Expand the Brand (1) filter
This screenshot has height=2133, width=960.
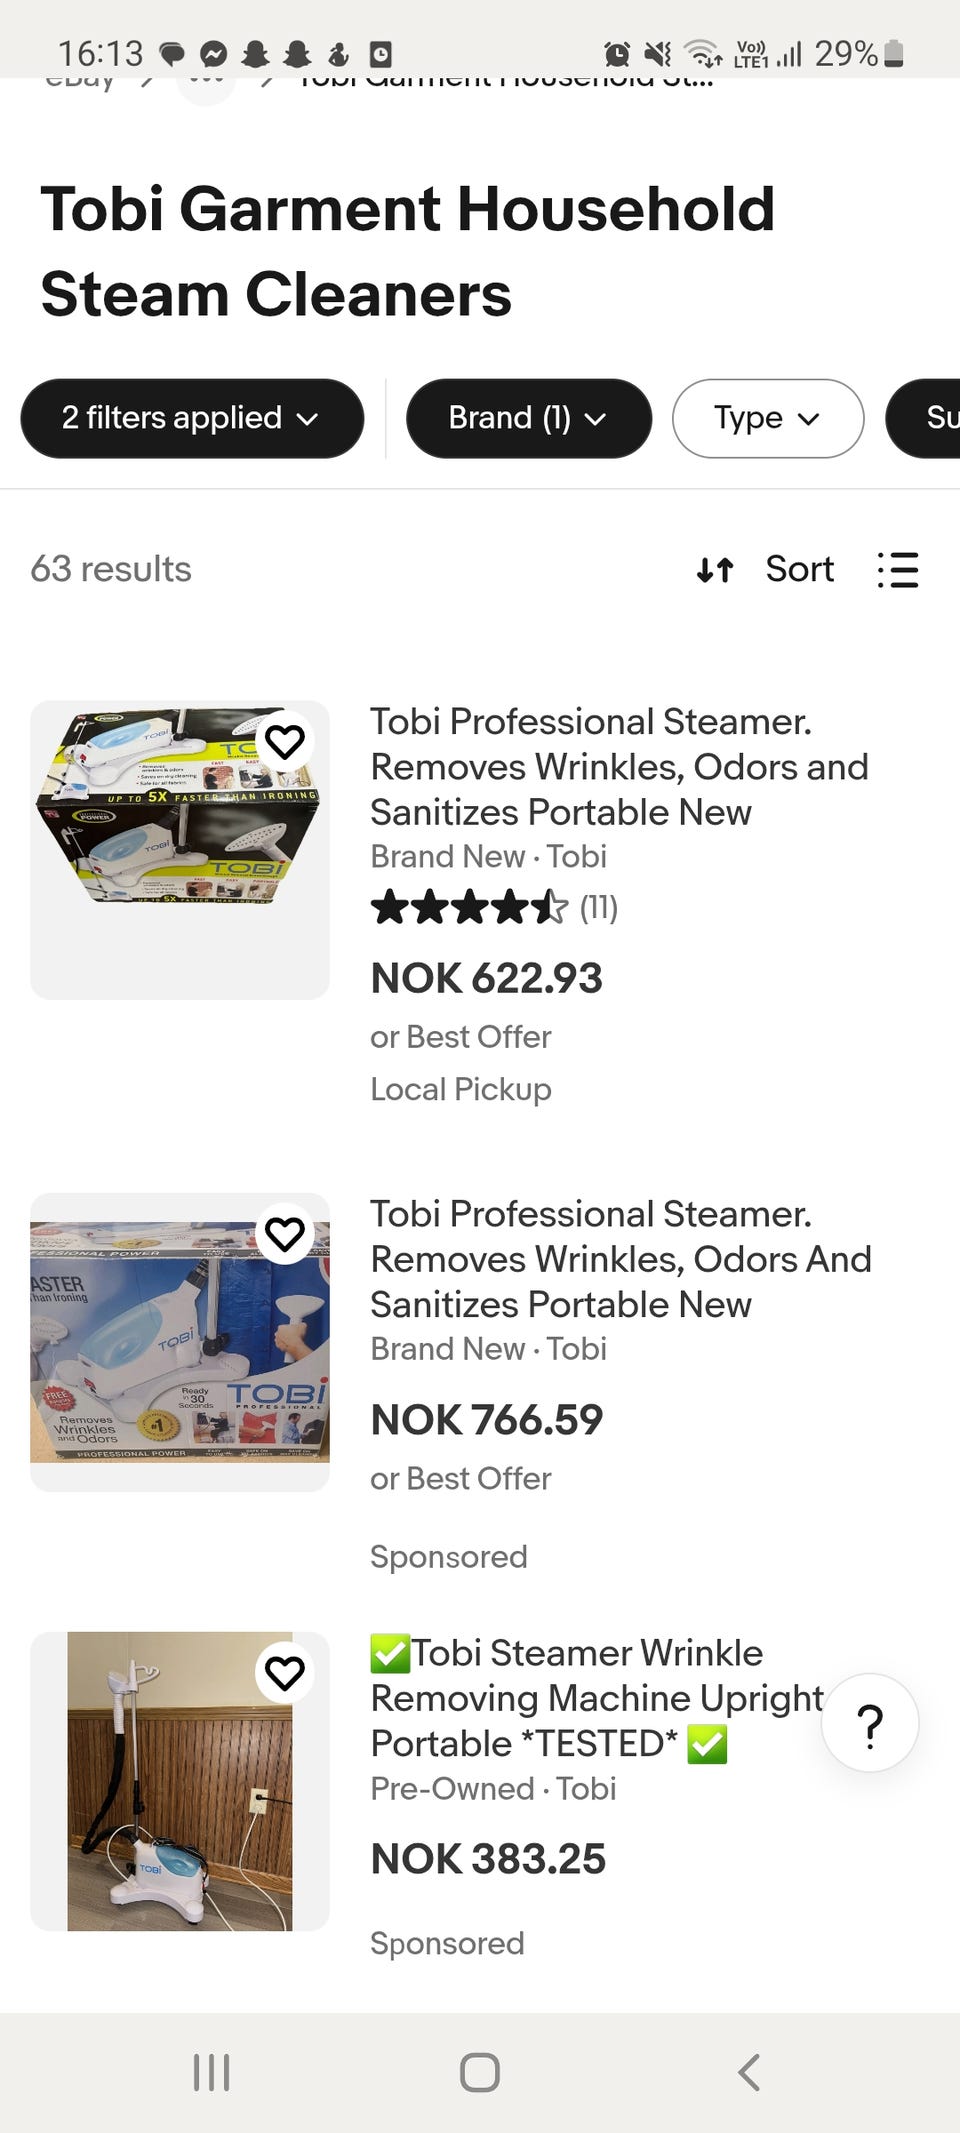528,418
